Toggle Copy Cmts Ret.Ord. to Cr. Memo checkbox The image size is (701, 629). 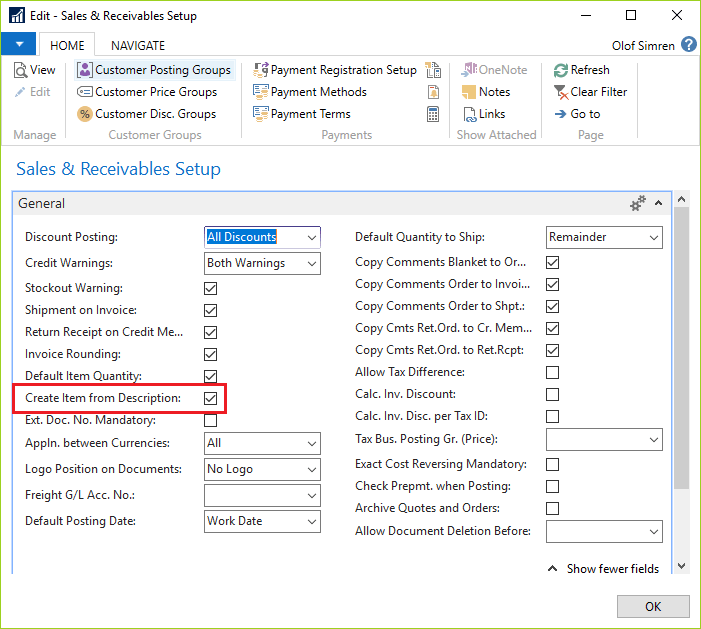pyautogui.click(x=553, y=329)
